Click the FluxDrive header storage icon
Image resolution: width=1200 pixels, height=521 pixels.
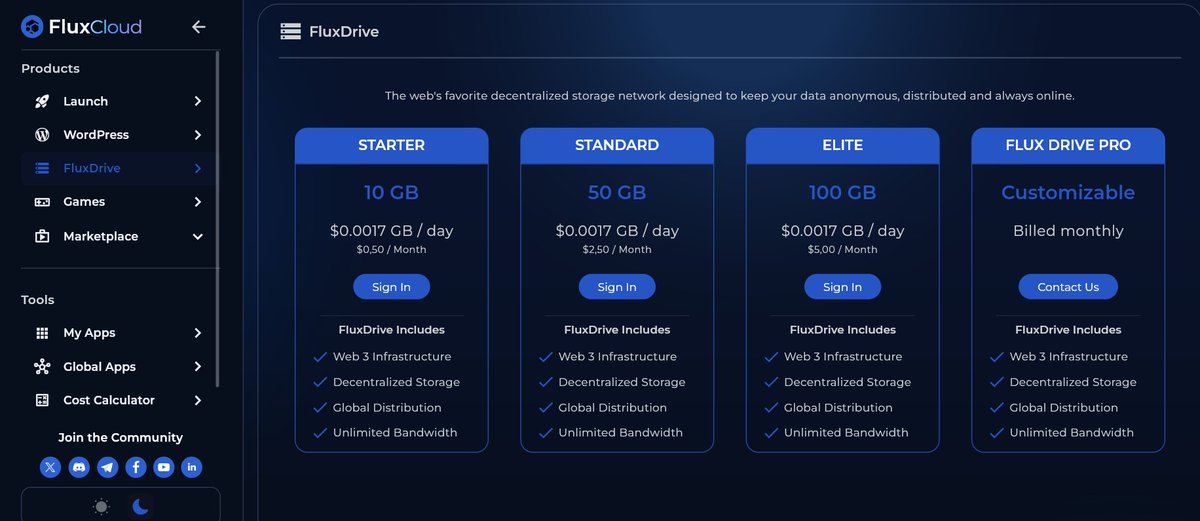point(290,31)
